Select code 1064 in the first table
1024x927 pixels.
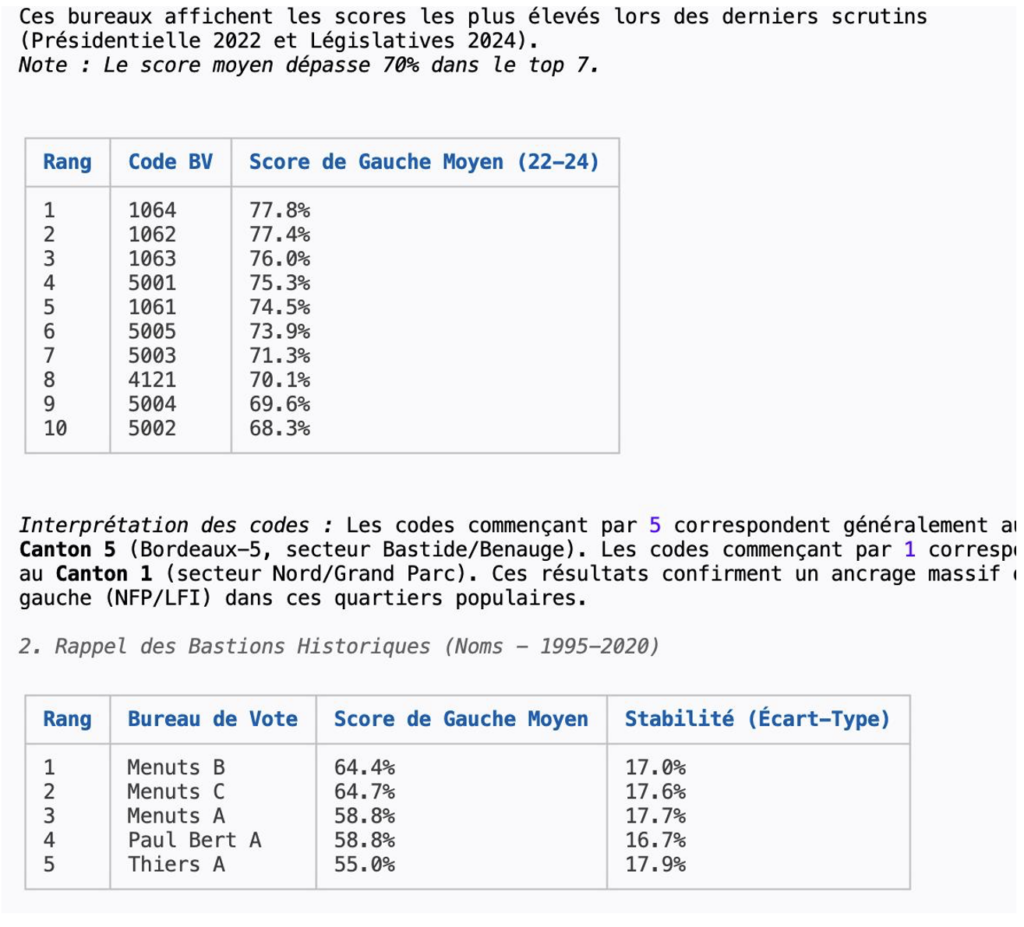(x=152, y=210)
